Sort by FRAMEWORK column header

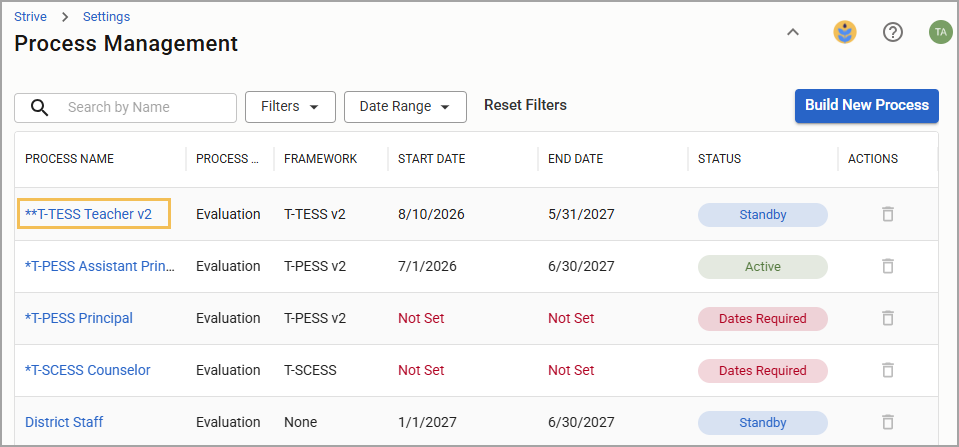pos(320,159)
